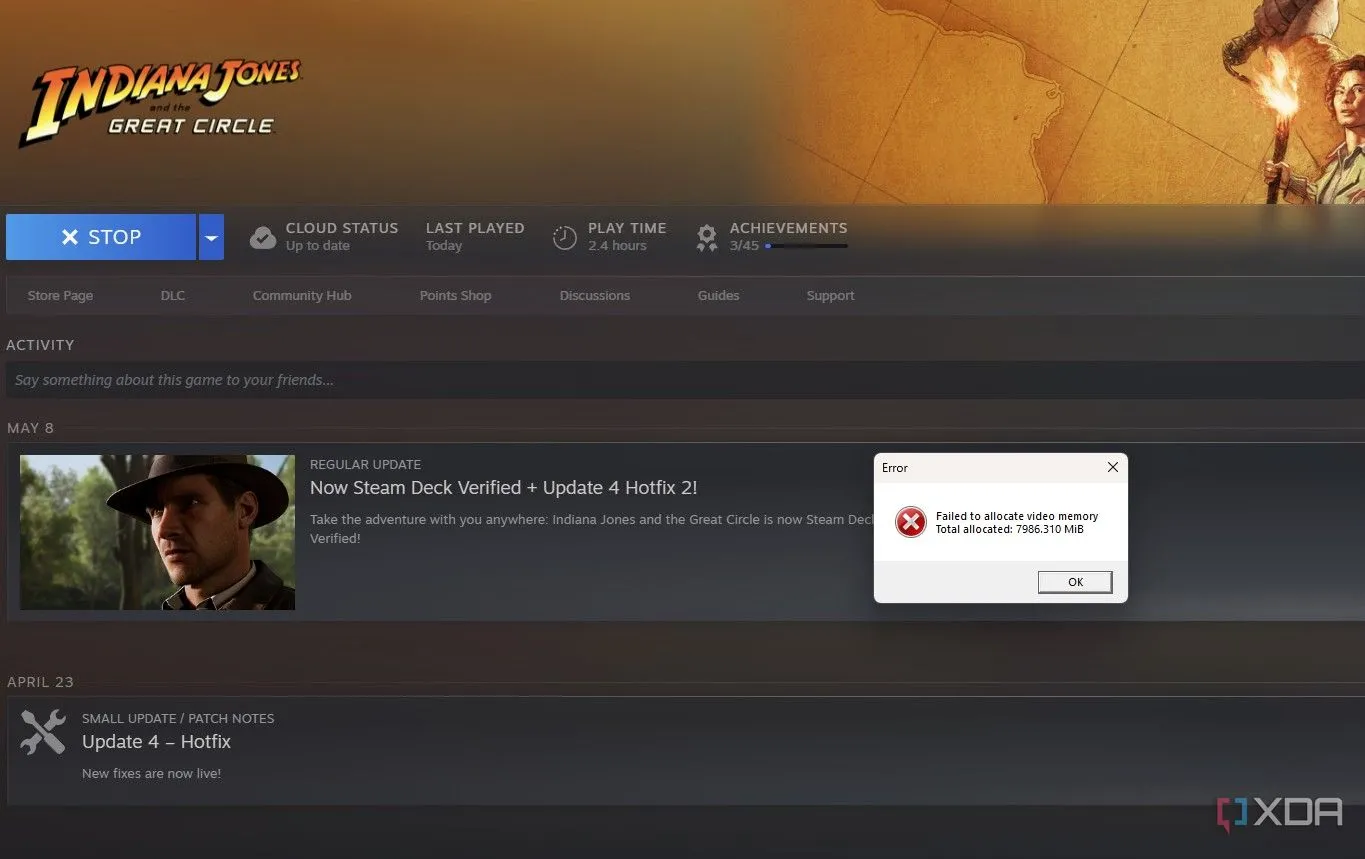Click the Indiana Jones game logo

(160, 105)
